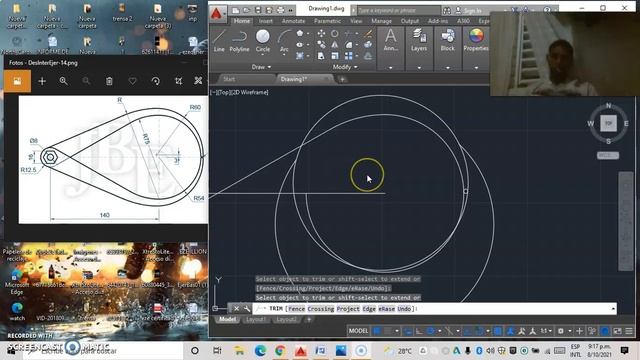
Task: Select the Copy tool in Modify panel
Action: coord(321,44)
